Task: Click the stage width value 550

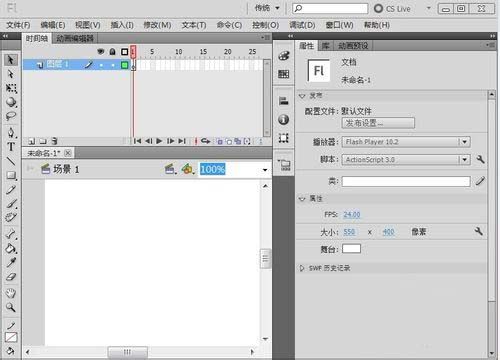Action: (349, 232)
